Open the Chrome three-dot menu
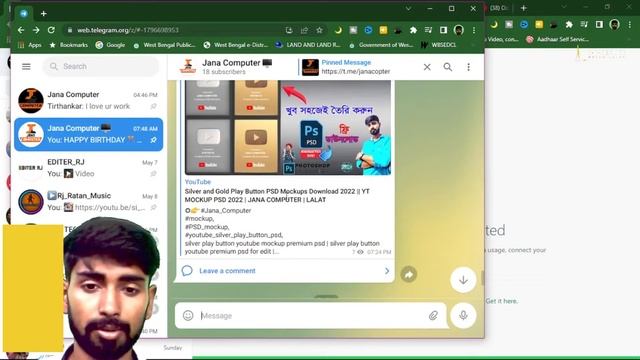Screen dimensions: 640x360 coord(474,30)
